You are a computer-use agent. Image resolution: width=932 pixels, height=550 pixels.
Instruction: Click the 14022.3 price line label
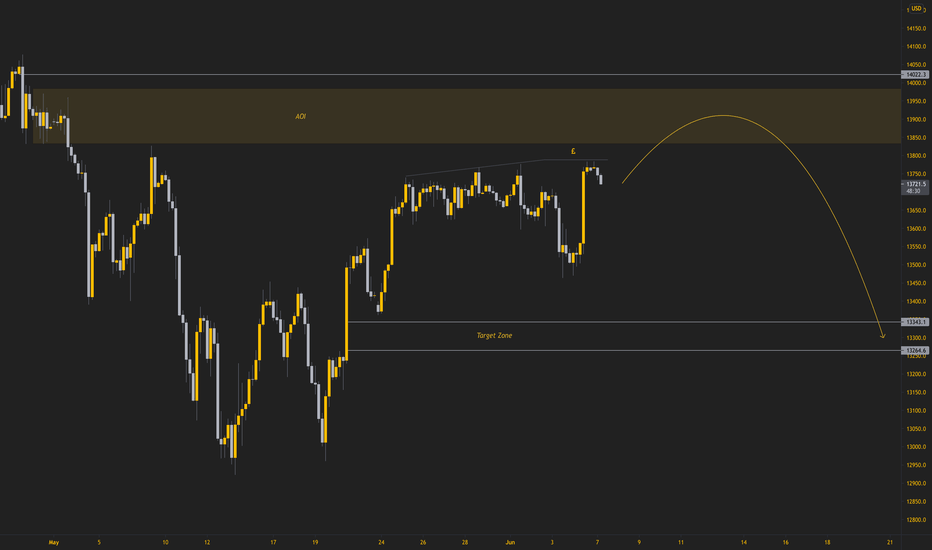coord(915,74)
